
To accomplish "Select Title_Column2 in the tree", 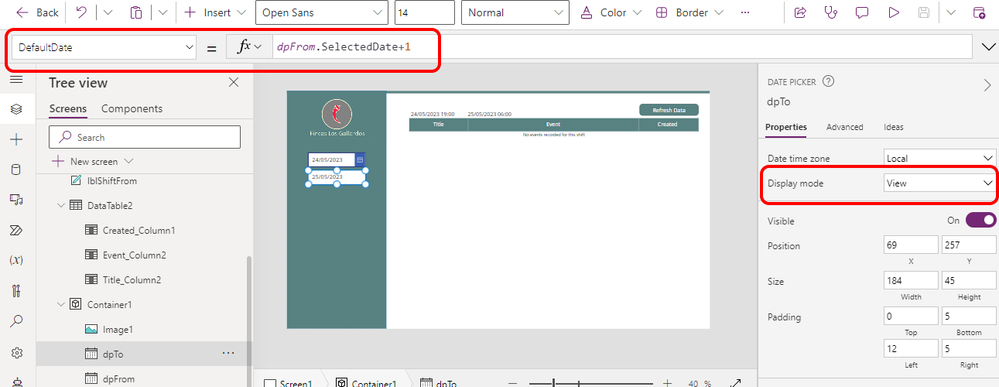I will coord(132,279).
